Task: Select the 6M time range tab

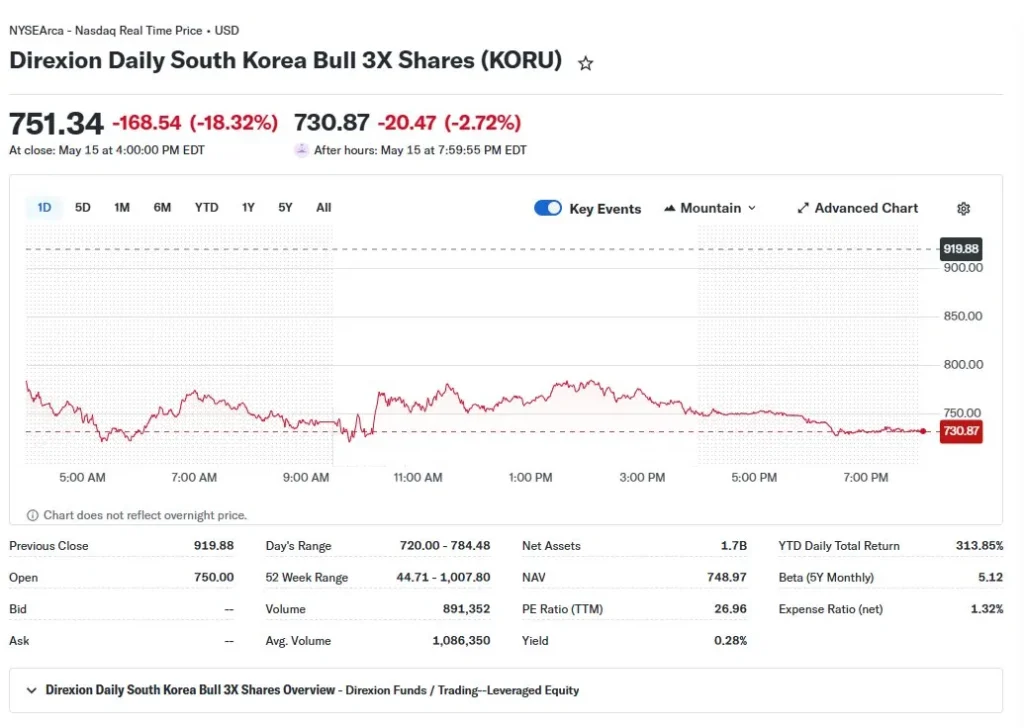Action: (162, 208)
